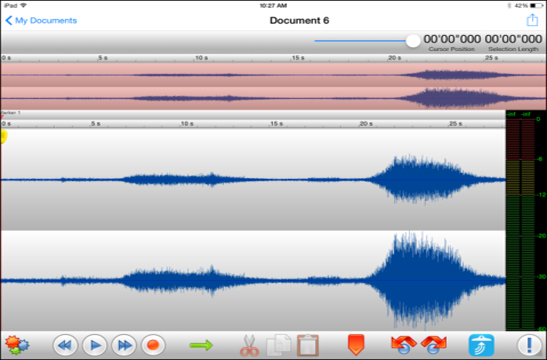
Task: Cut selection with the scissors icon
Action: [249, 345]
